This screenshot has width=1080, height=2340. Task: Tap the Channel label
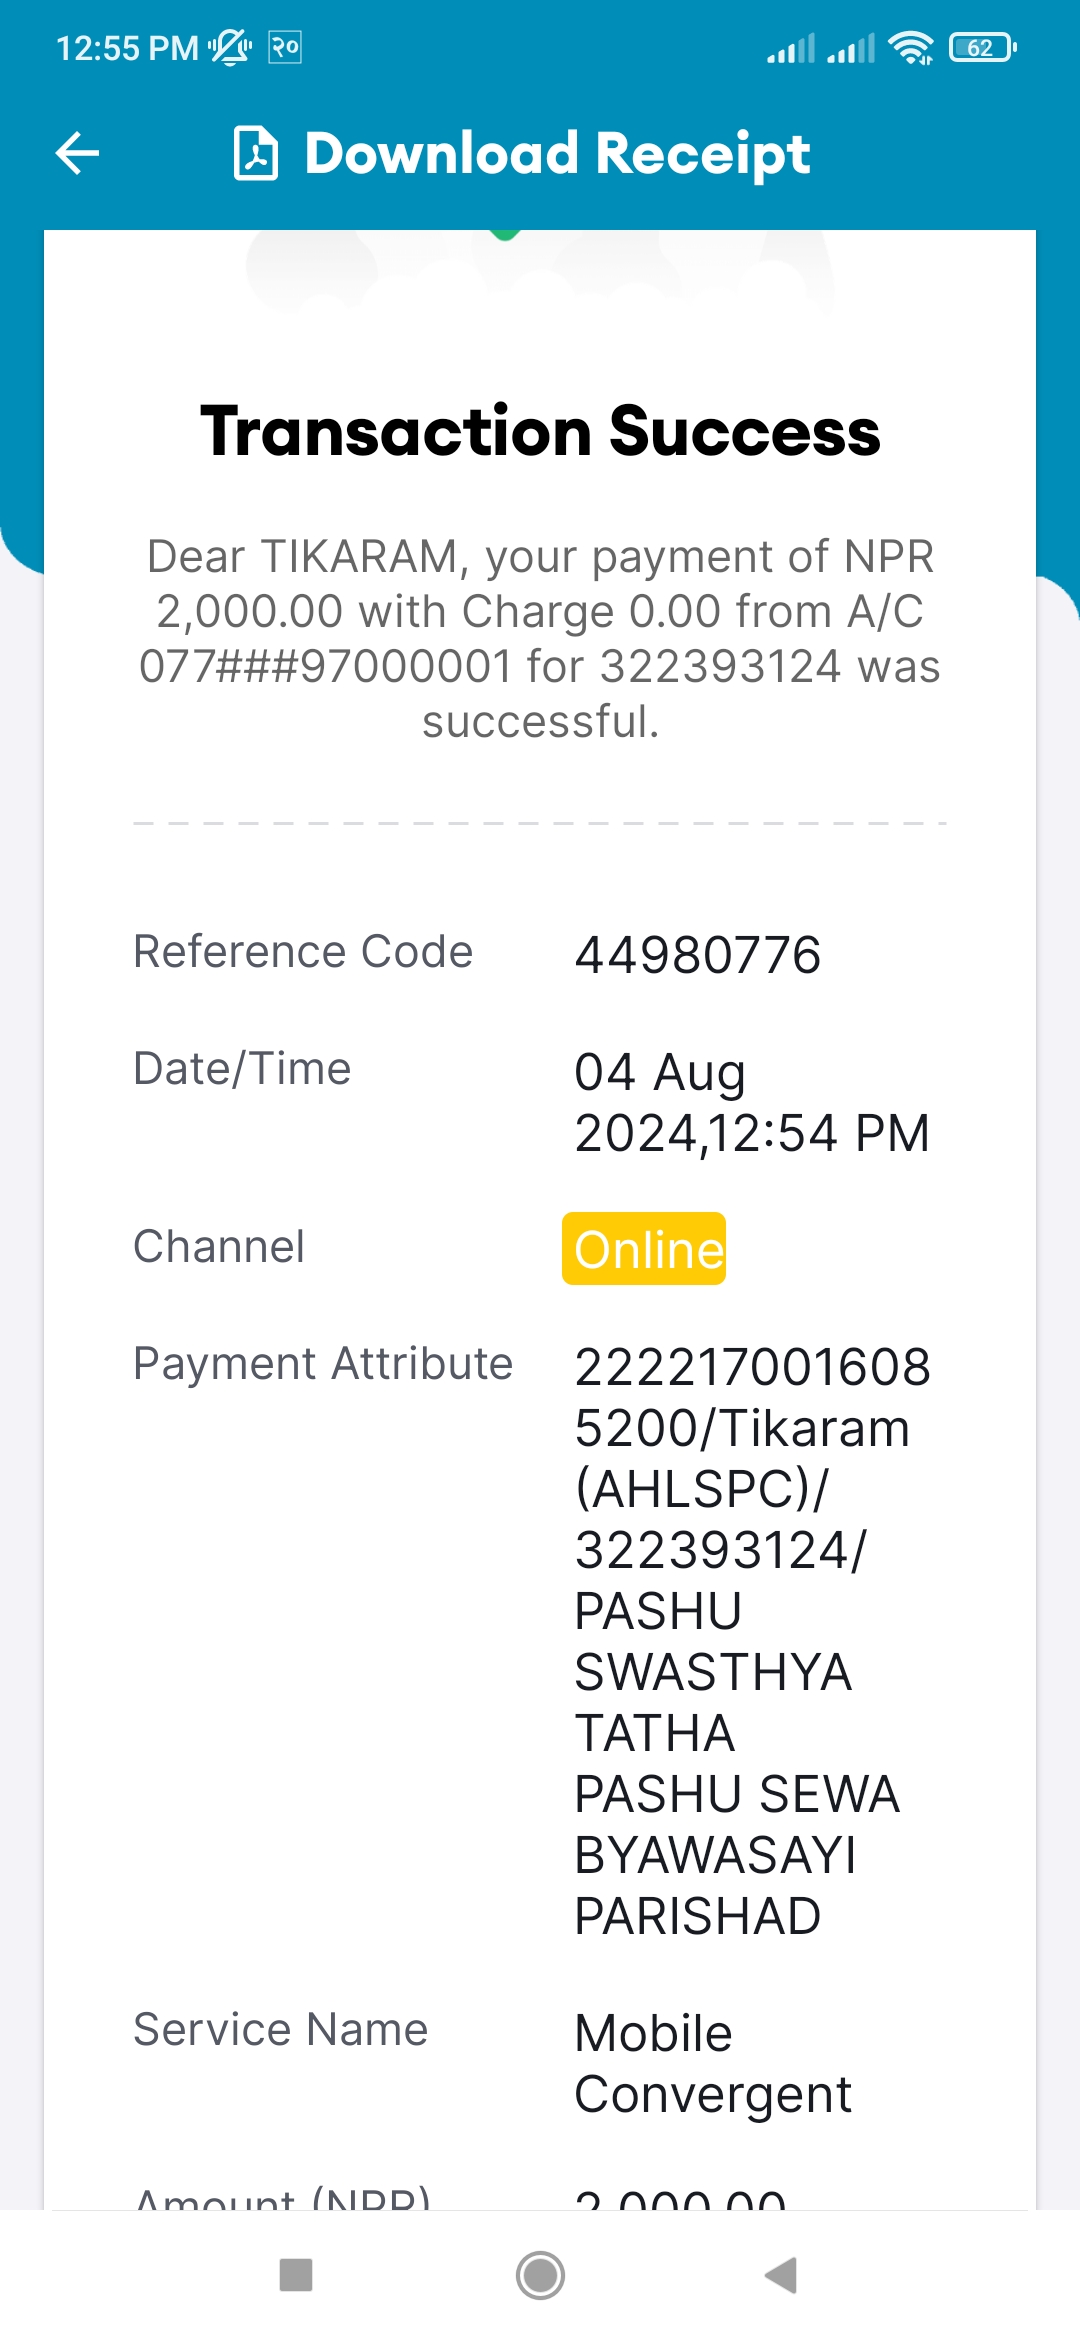(x=219, y=1246)
